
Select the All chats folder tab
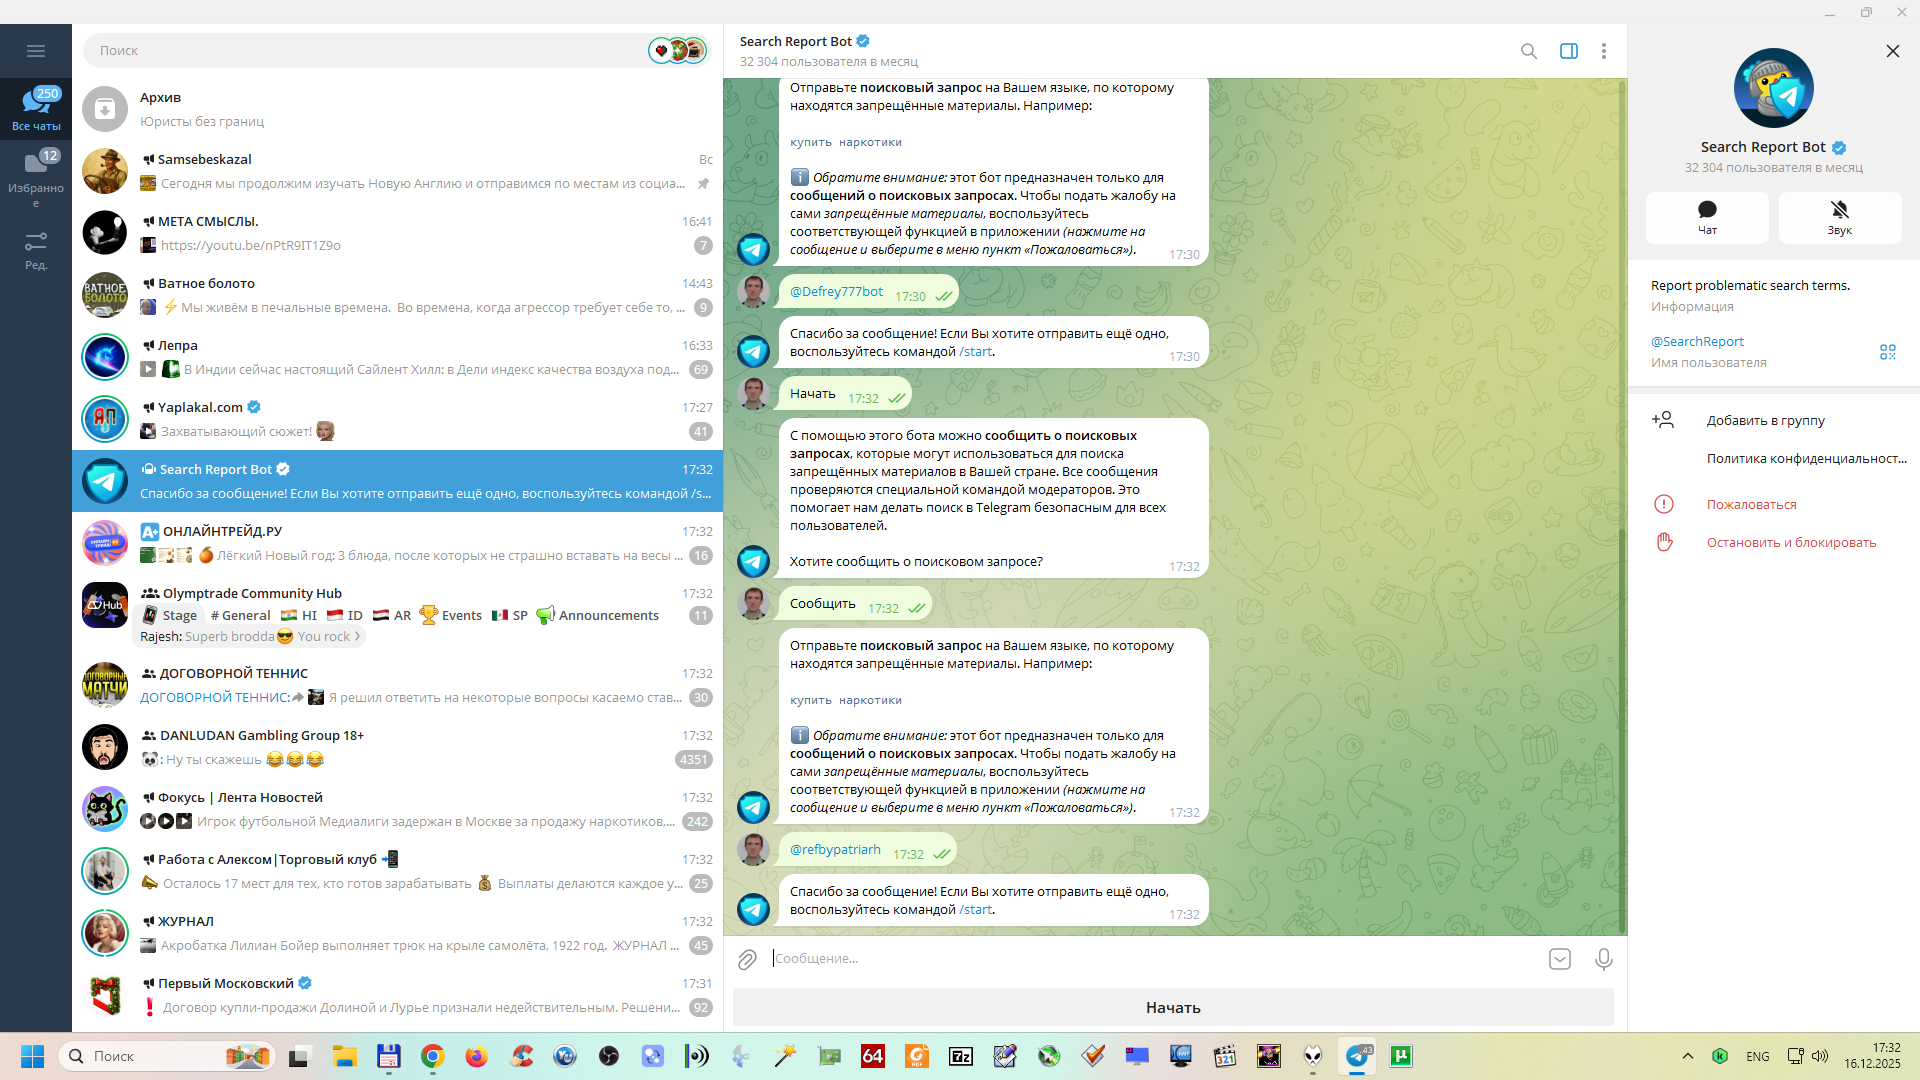tap(36, 108)
